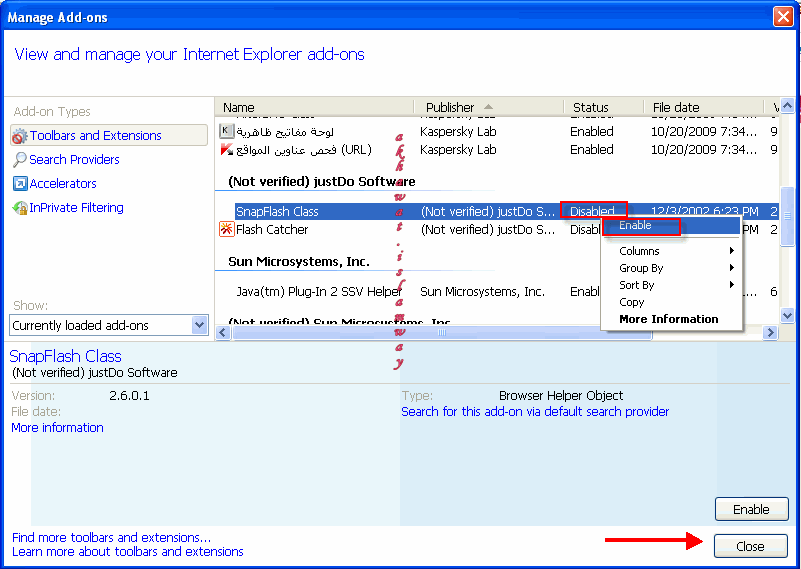Click Kaspersky Lab publisher of the URL row

click(x=458, y=150)
